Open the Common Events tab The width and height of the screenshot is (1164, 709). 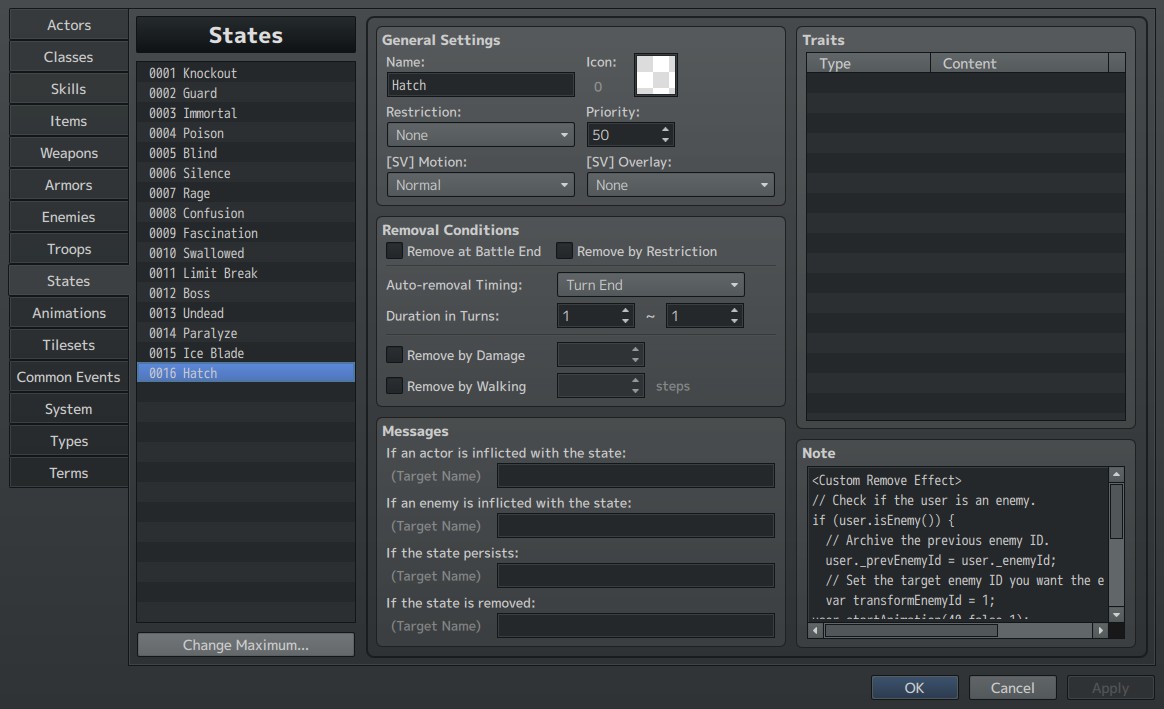68,377
